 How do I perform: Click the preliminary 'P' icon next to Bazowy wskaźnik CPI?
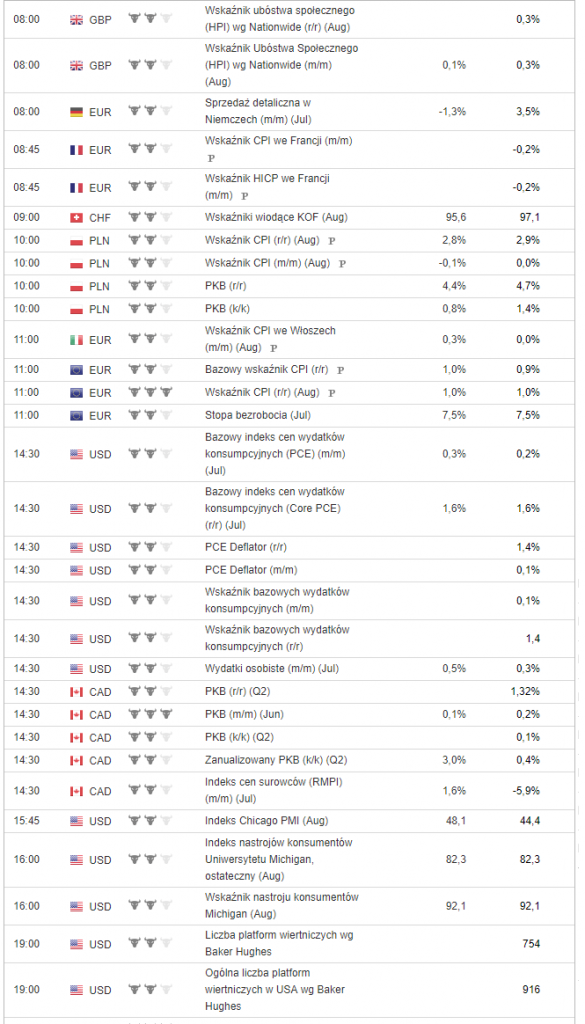click(340, 370)
